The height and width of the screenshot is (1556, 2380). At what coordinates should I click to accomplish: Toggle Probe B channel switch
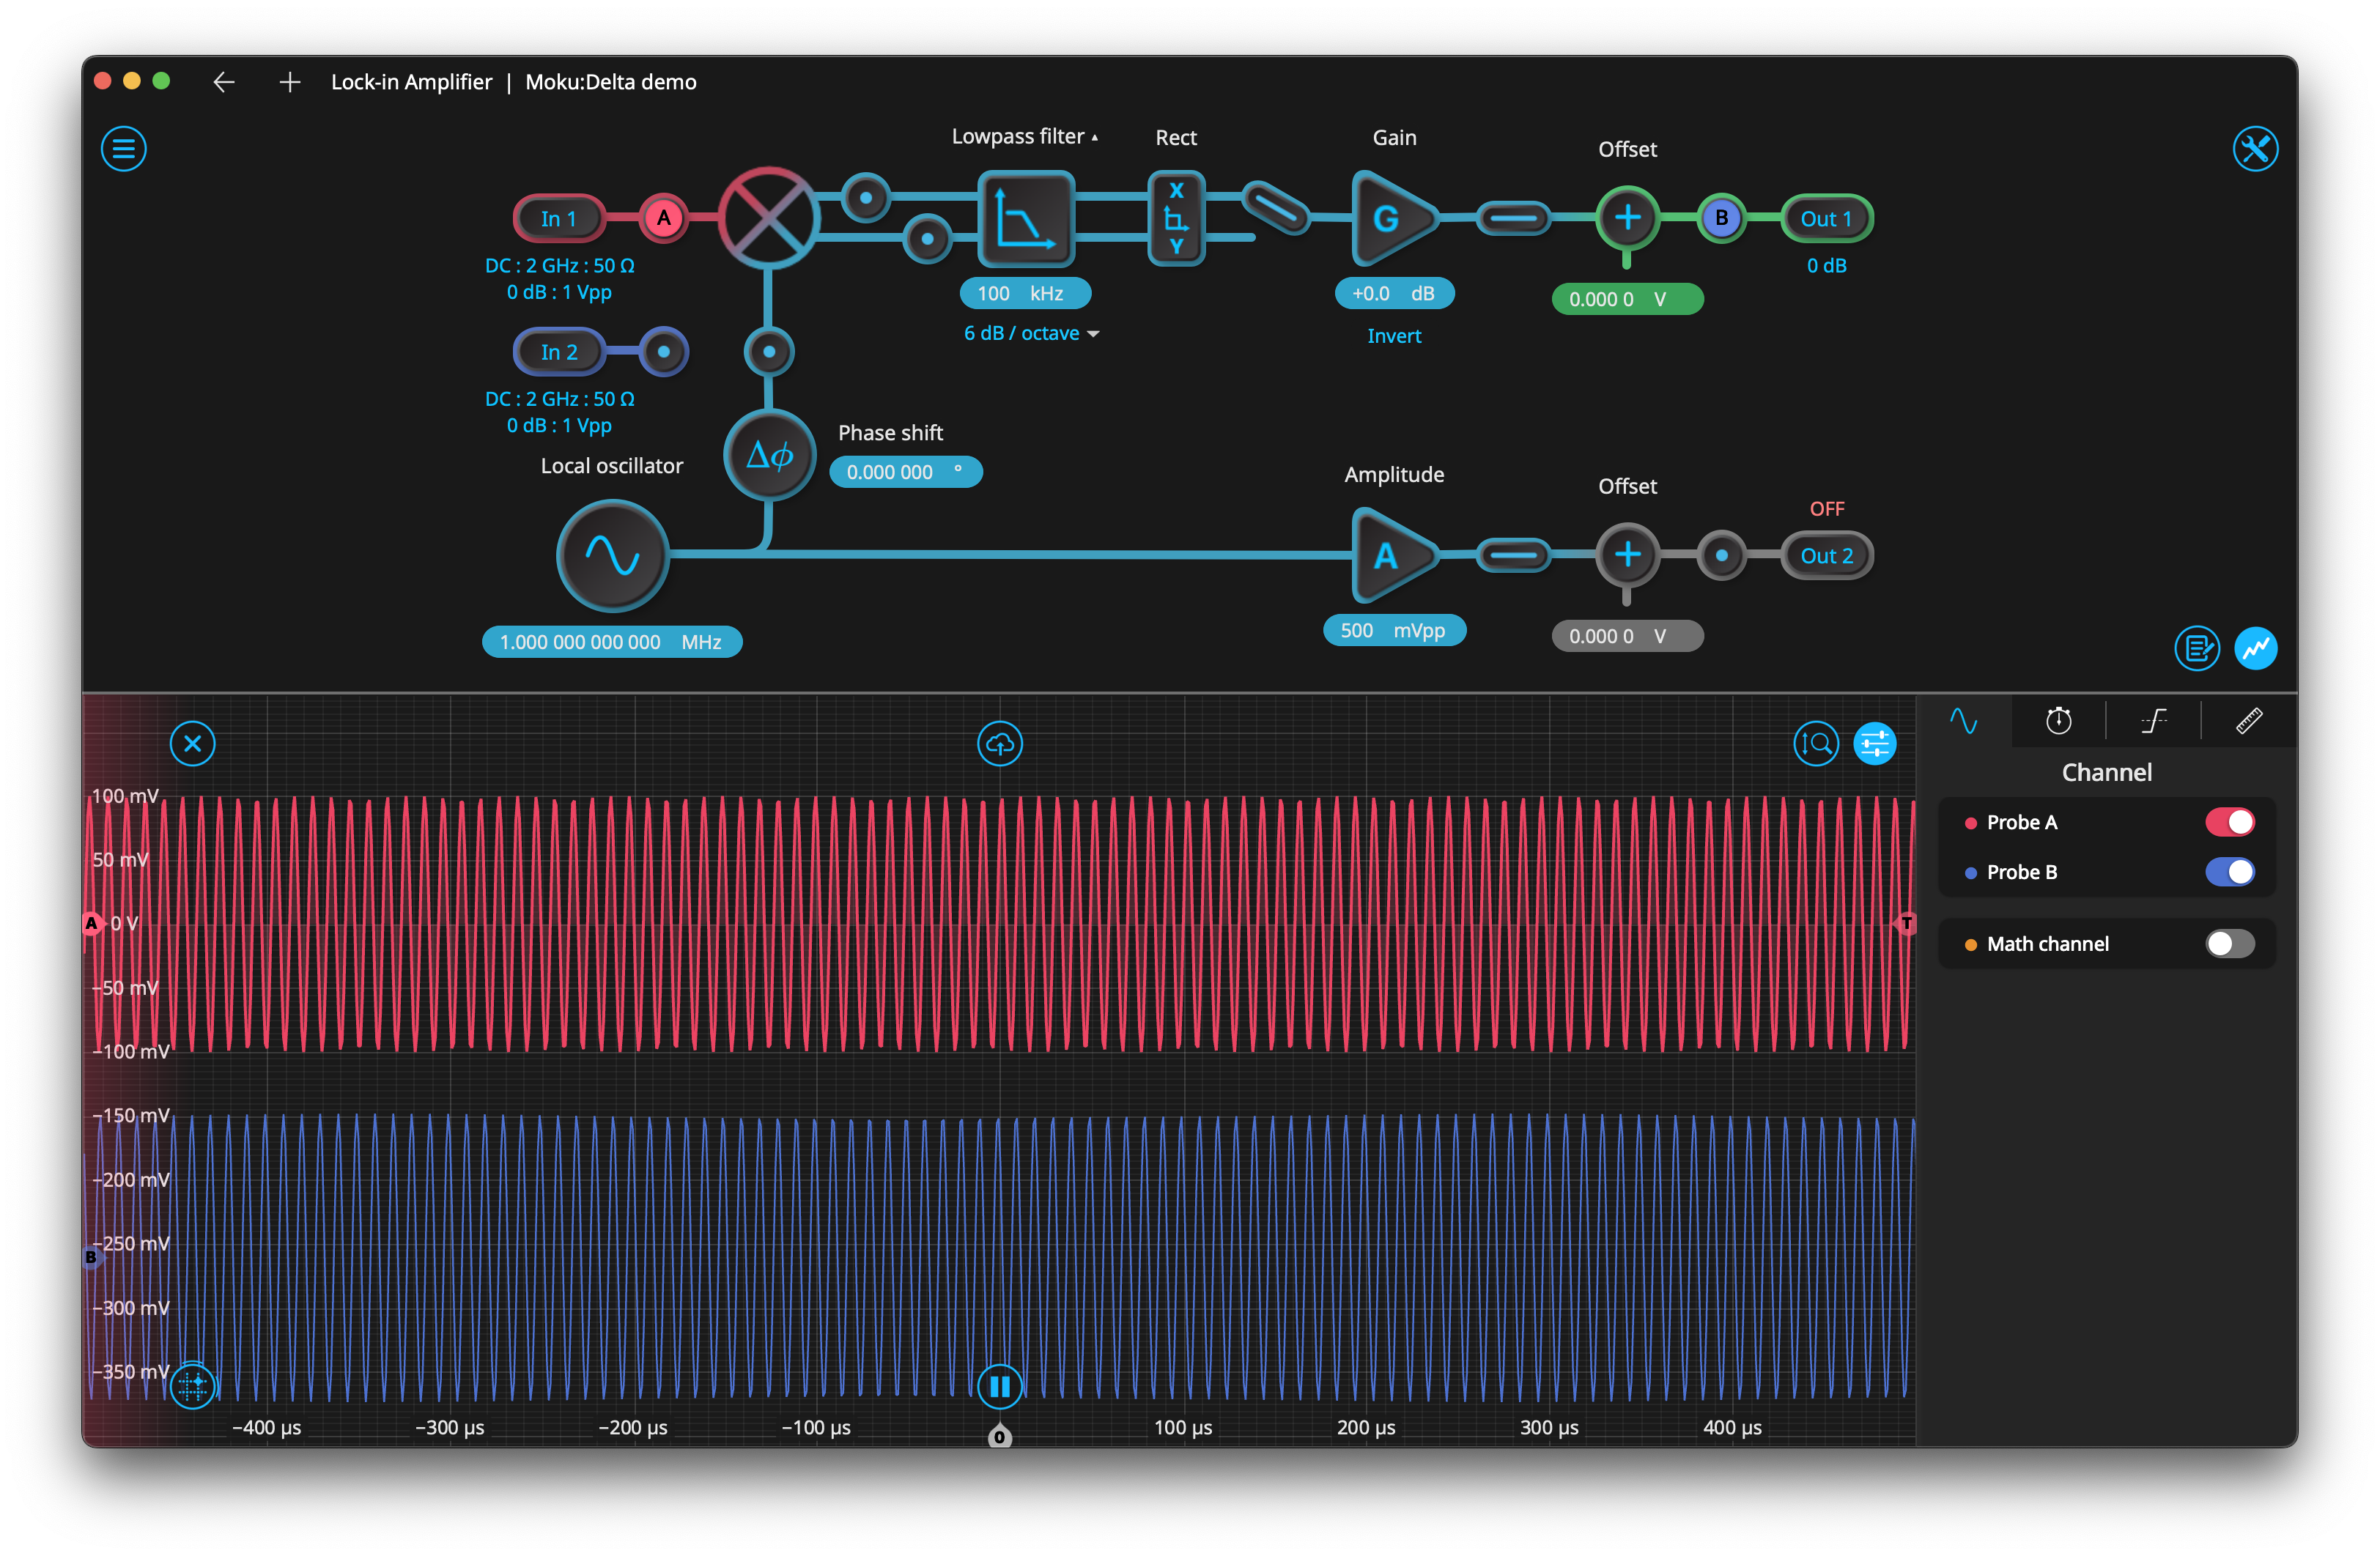2229,872
